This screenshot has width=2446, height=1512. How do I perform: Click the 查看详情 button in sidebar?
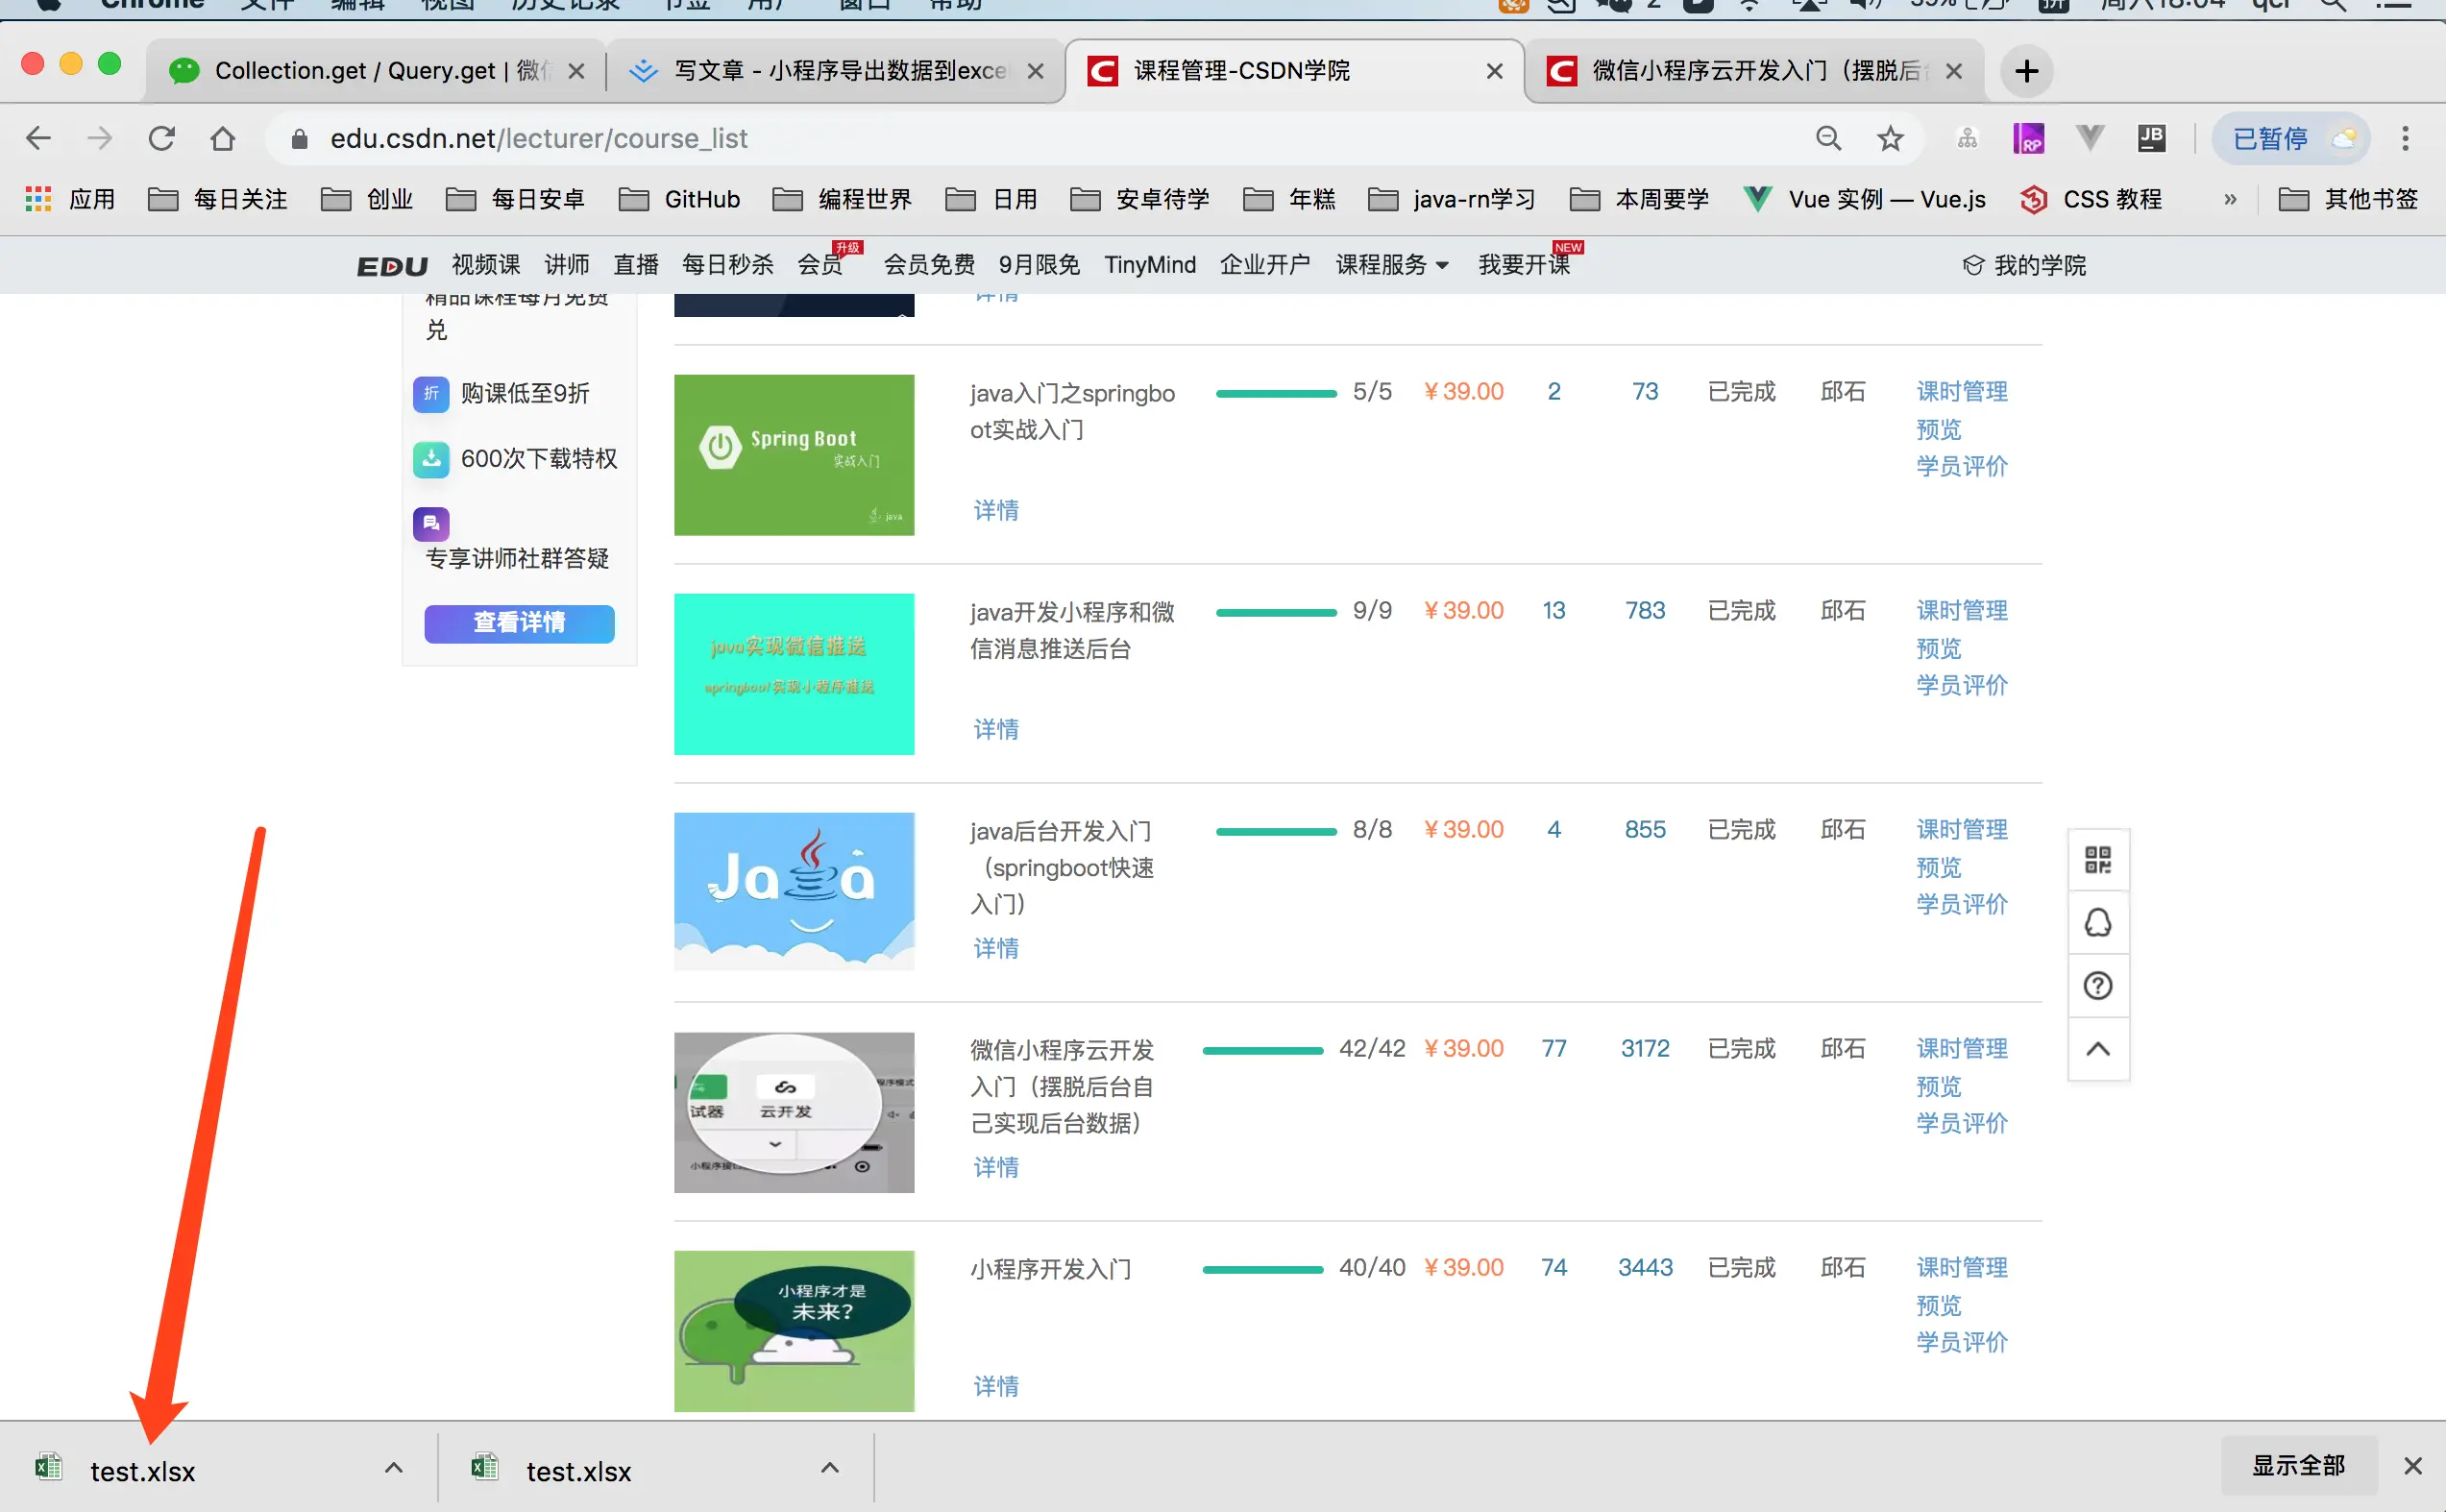coord(519,623)
